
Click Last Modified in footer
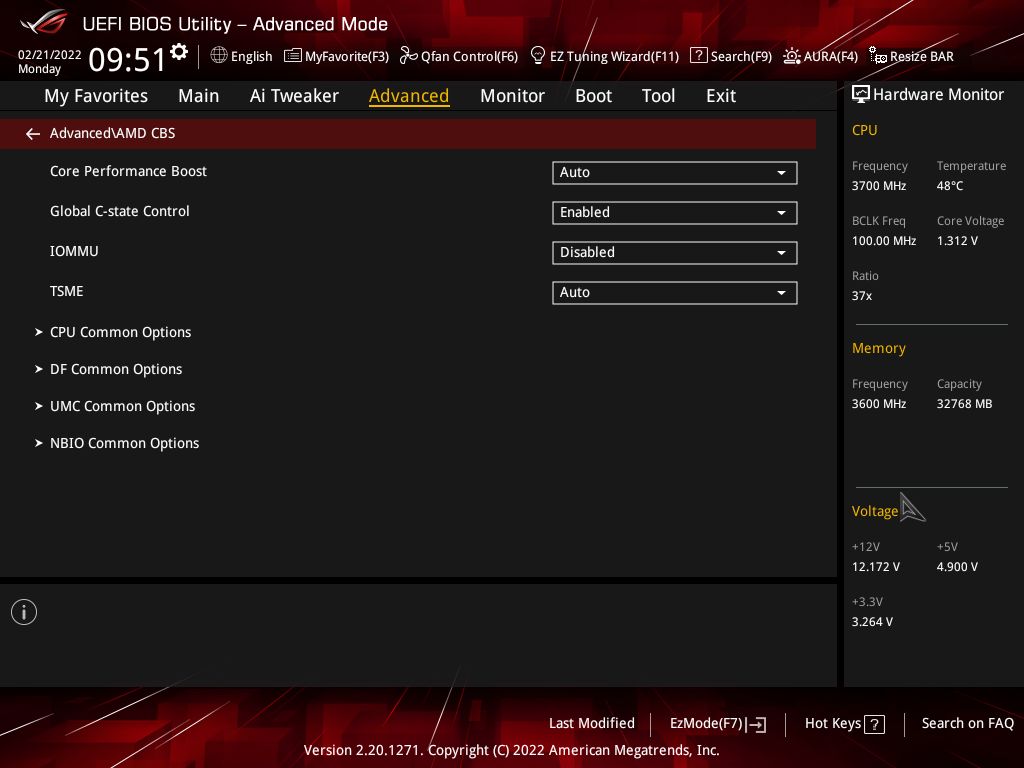[x=592, y=723]
